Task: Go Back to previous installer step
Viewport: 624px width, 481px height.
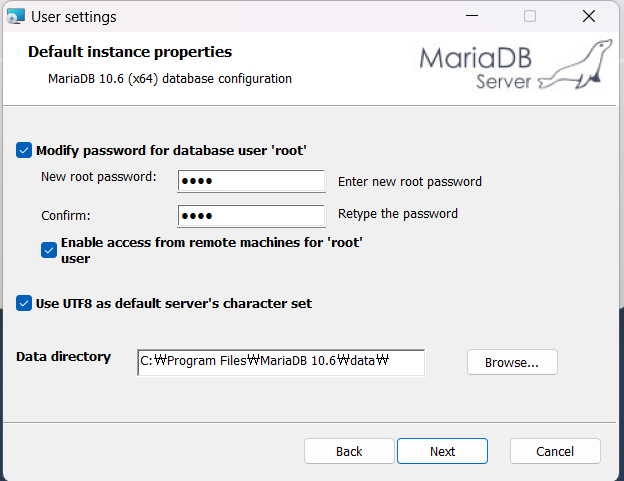Action: [x=349, y=451]
